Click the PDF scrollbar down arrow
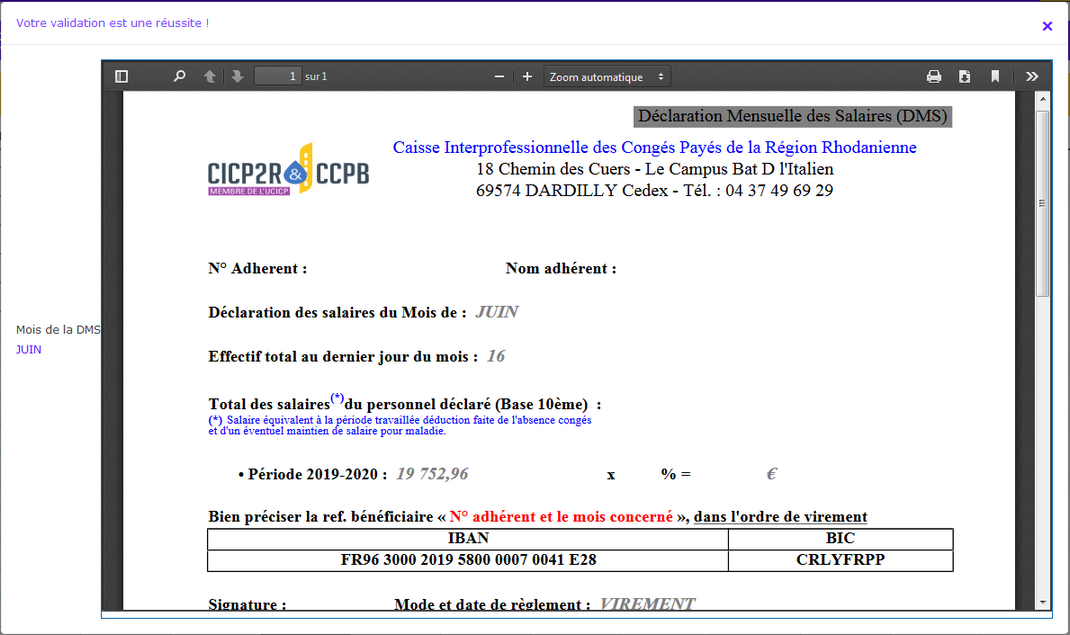 tap(1042, 603)
